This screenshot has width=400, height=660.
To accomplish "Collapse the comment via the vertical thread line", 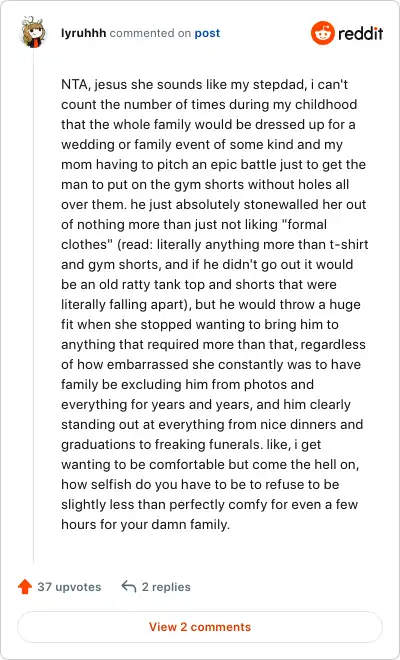I will coord(34,305).
